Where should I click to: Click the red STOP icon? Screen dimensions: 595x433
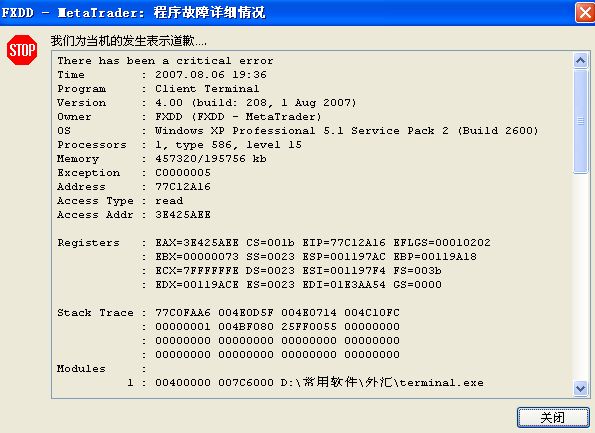coord(22,50)
